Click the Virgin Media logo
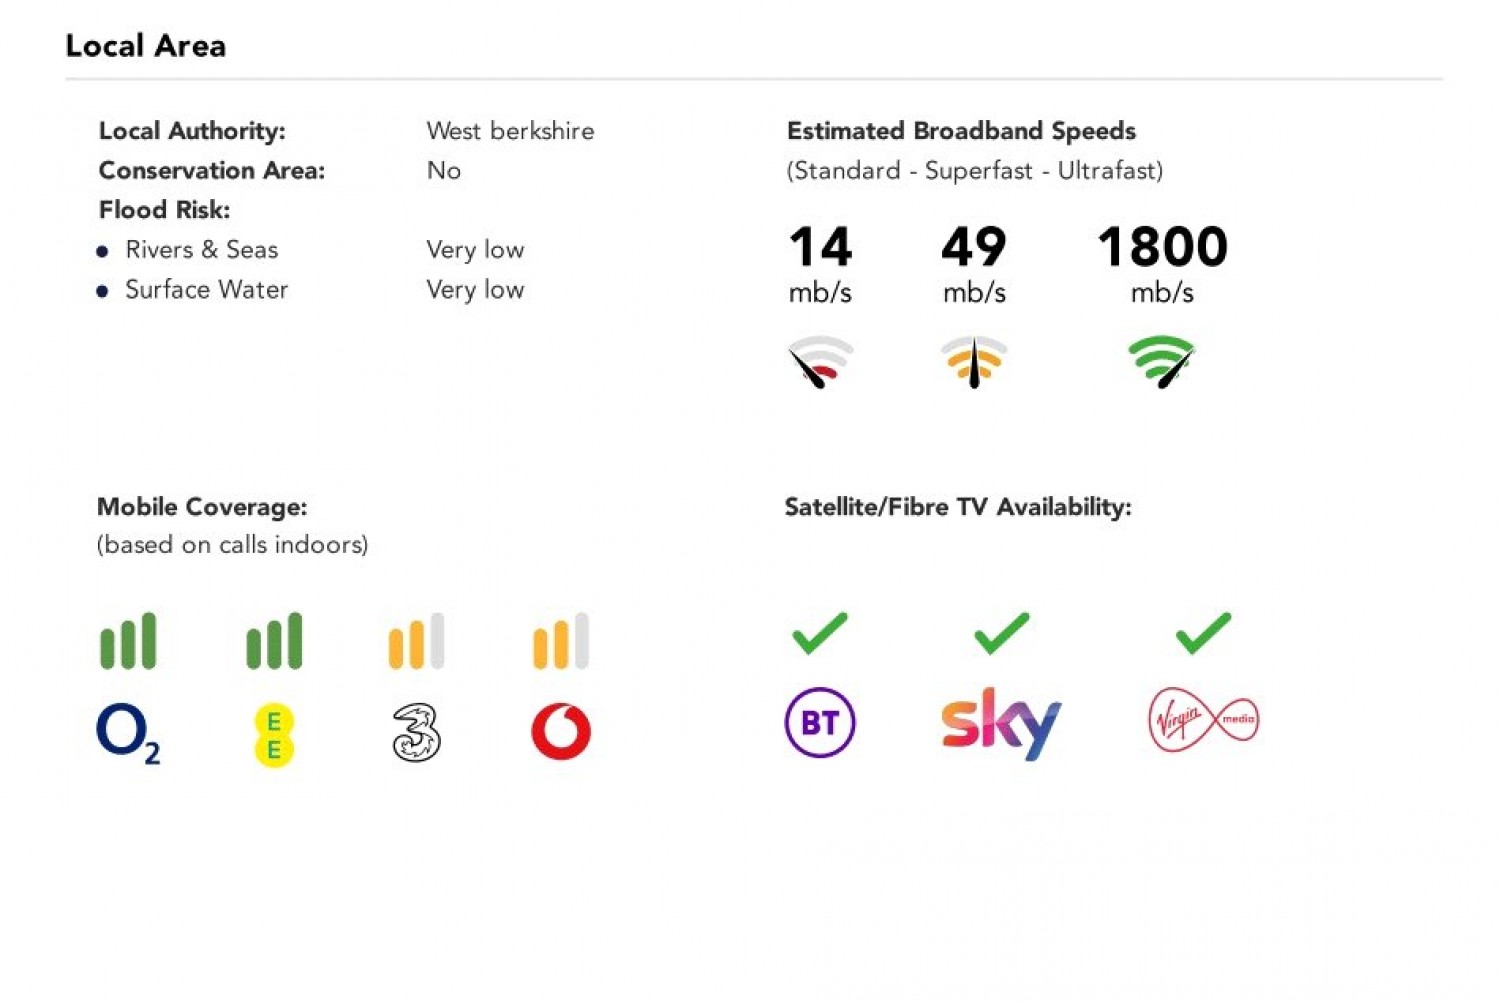The image size is (1500, 1003). click(1203, 720)
